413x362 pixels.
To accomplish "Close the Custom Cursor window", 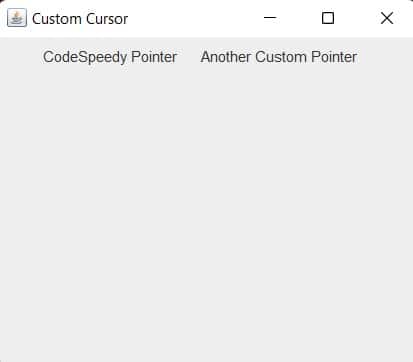I will (387, 18).
